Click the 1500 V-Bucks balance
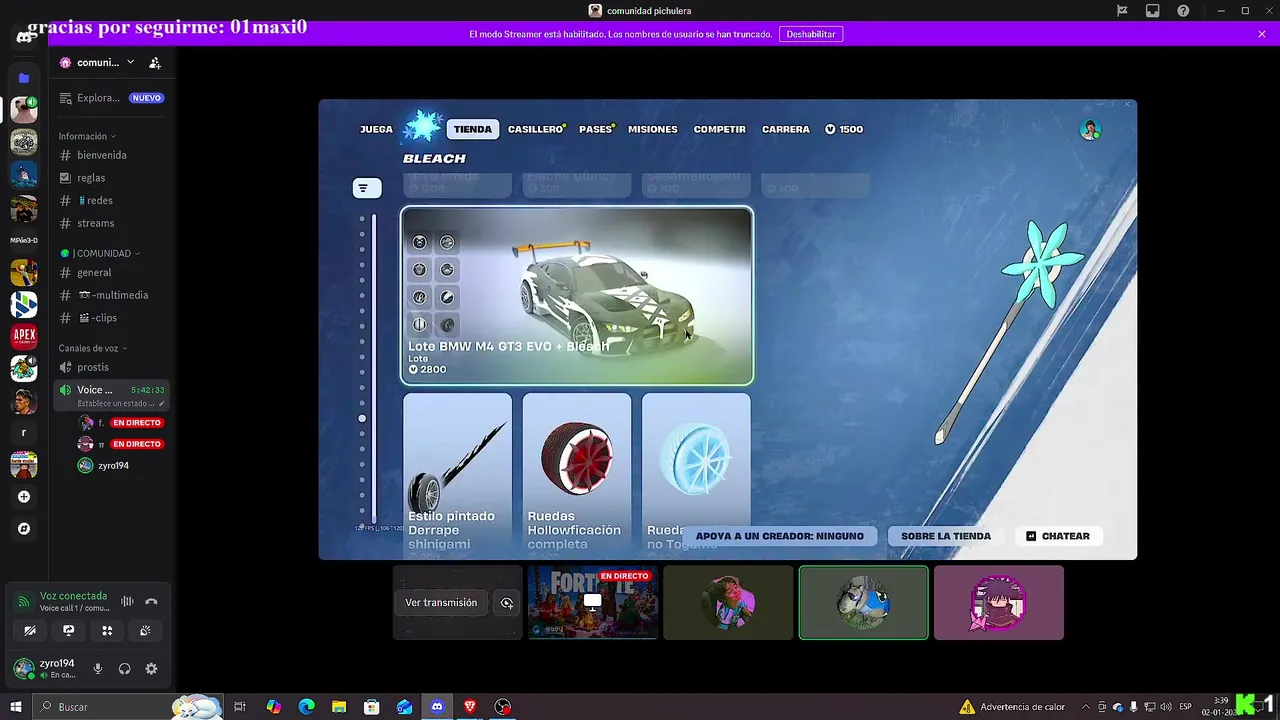 [844, 129]
